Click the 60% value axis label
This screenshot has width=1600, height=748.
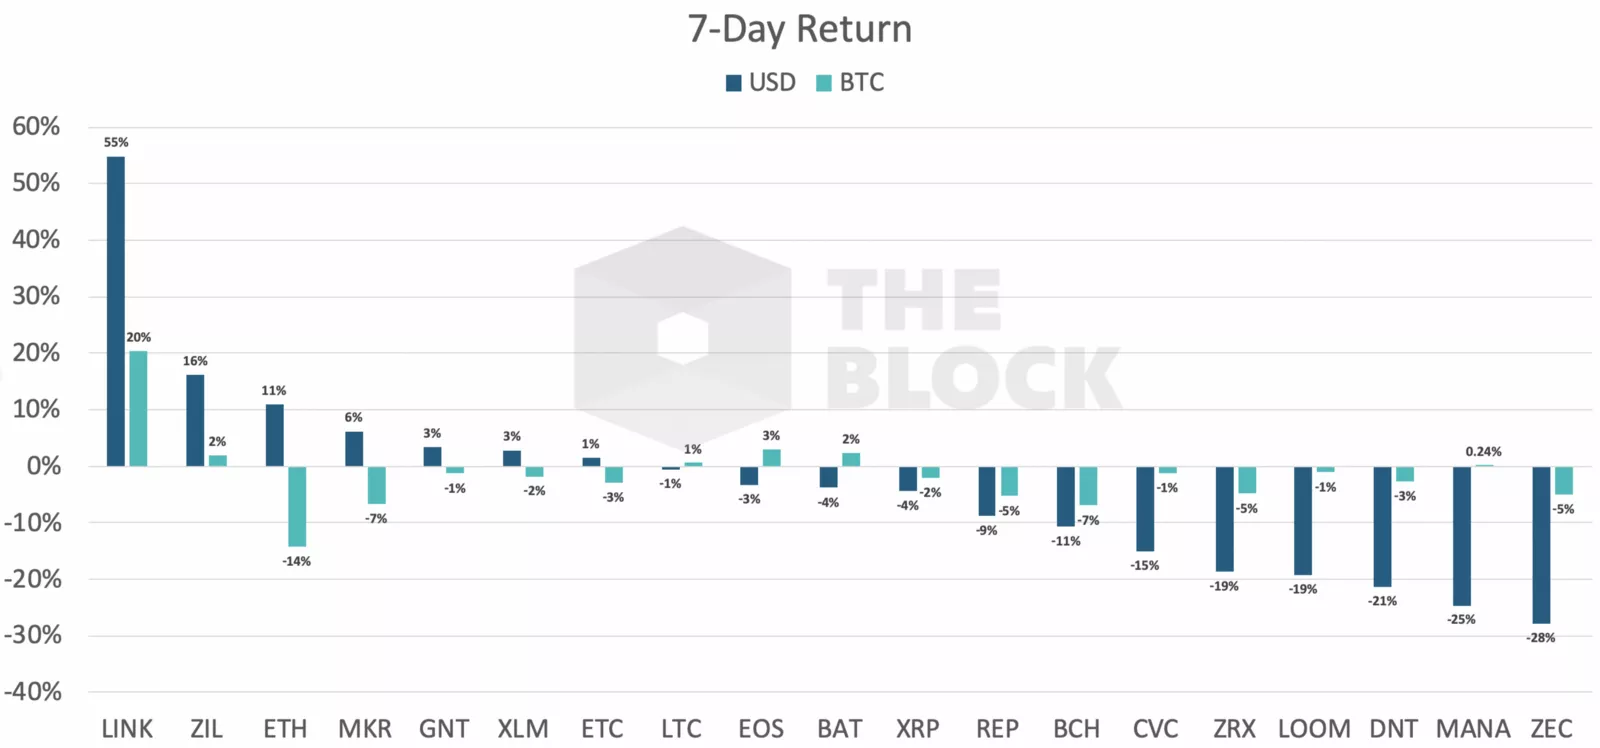(36, 127)
